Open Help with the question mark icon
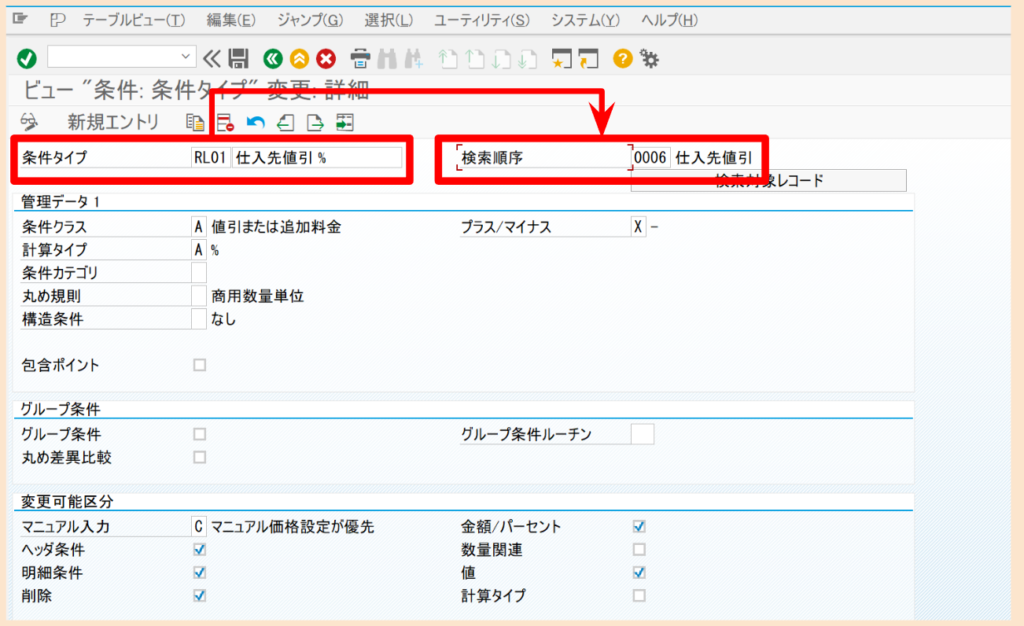The height and width of the screenshot is (626, 1024). pos(622,59)
